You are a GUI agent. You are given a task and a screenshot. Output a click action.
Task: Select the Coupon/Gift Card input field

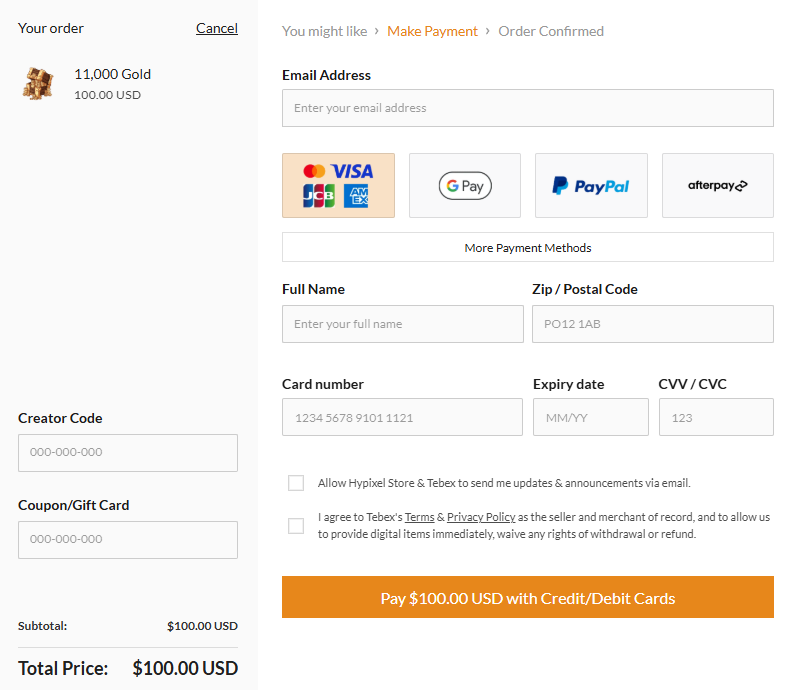tap(127, 539)
